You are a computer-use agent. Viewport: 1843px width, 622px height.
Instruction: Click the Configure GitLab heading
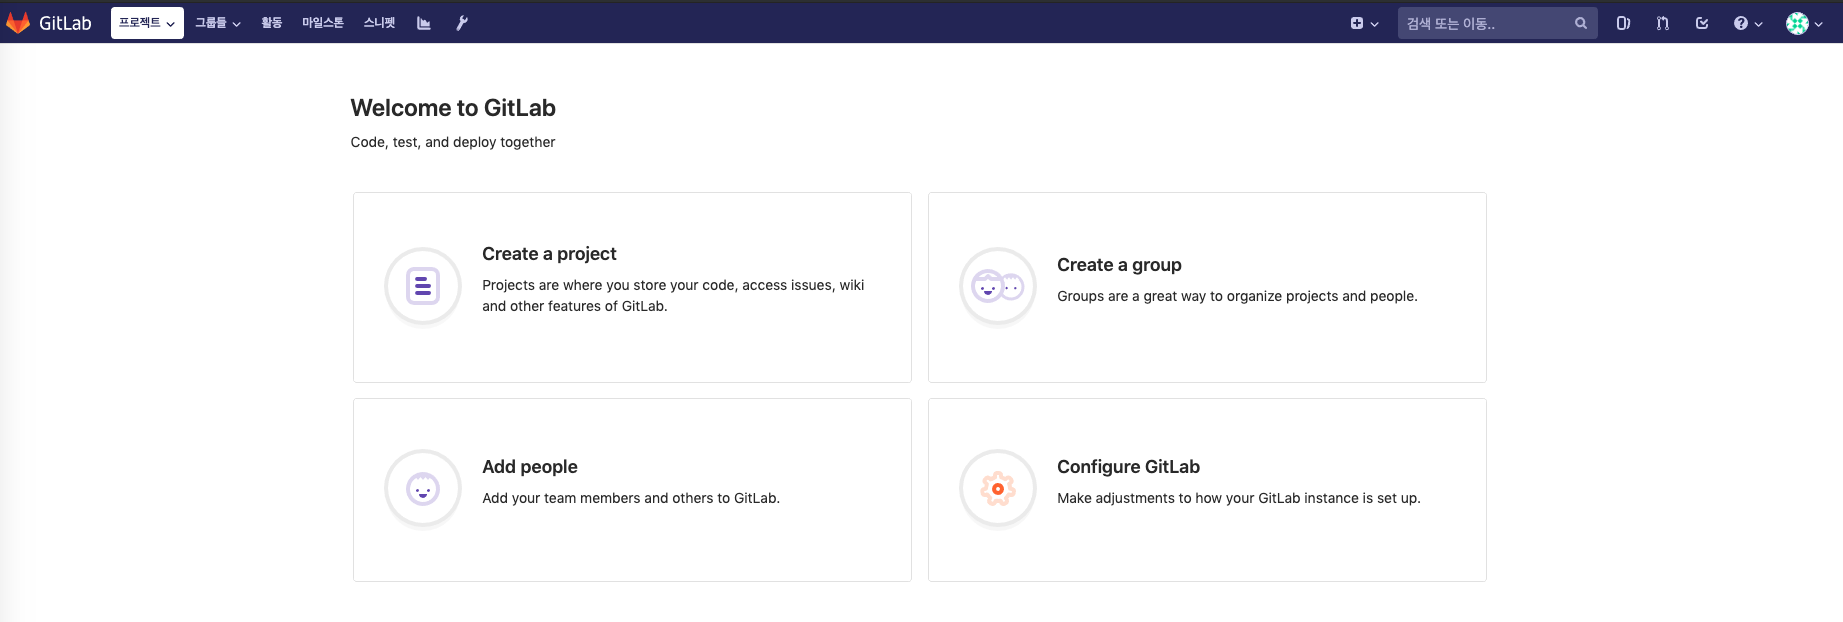click(x=1128, y=467)
